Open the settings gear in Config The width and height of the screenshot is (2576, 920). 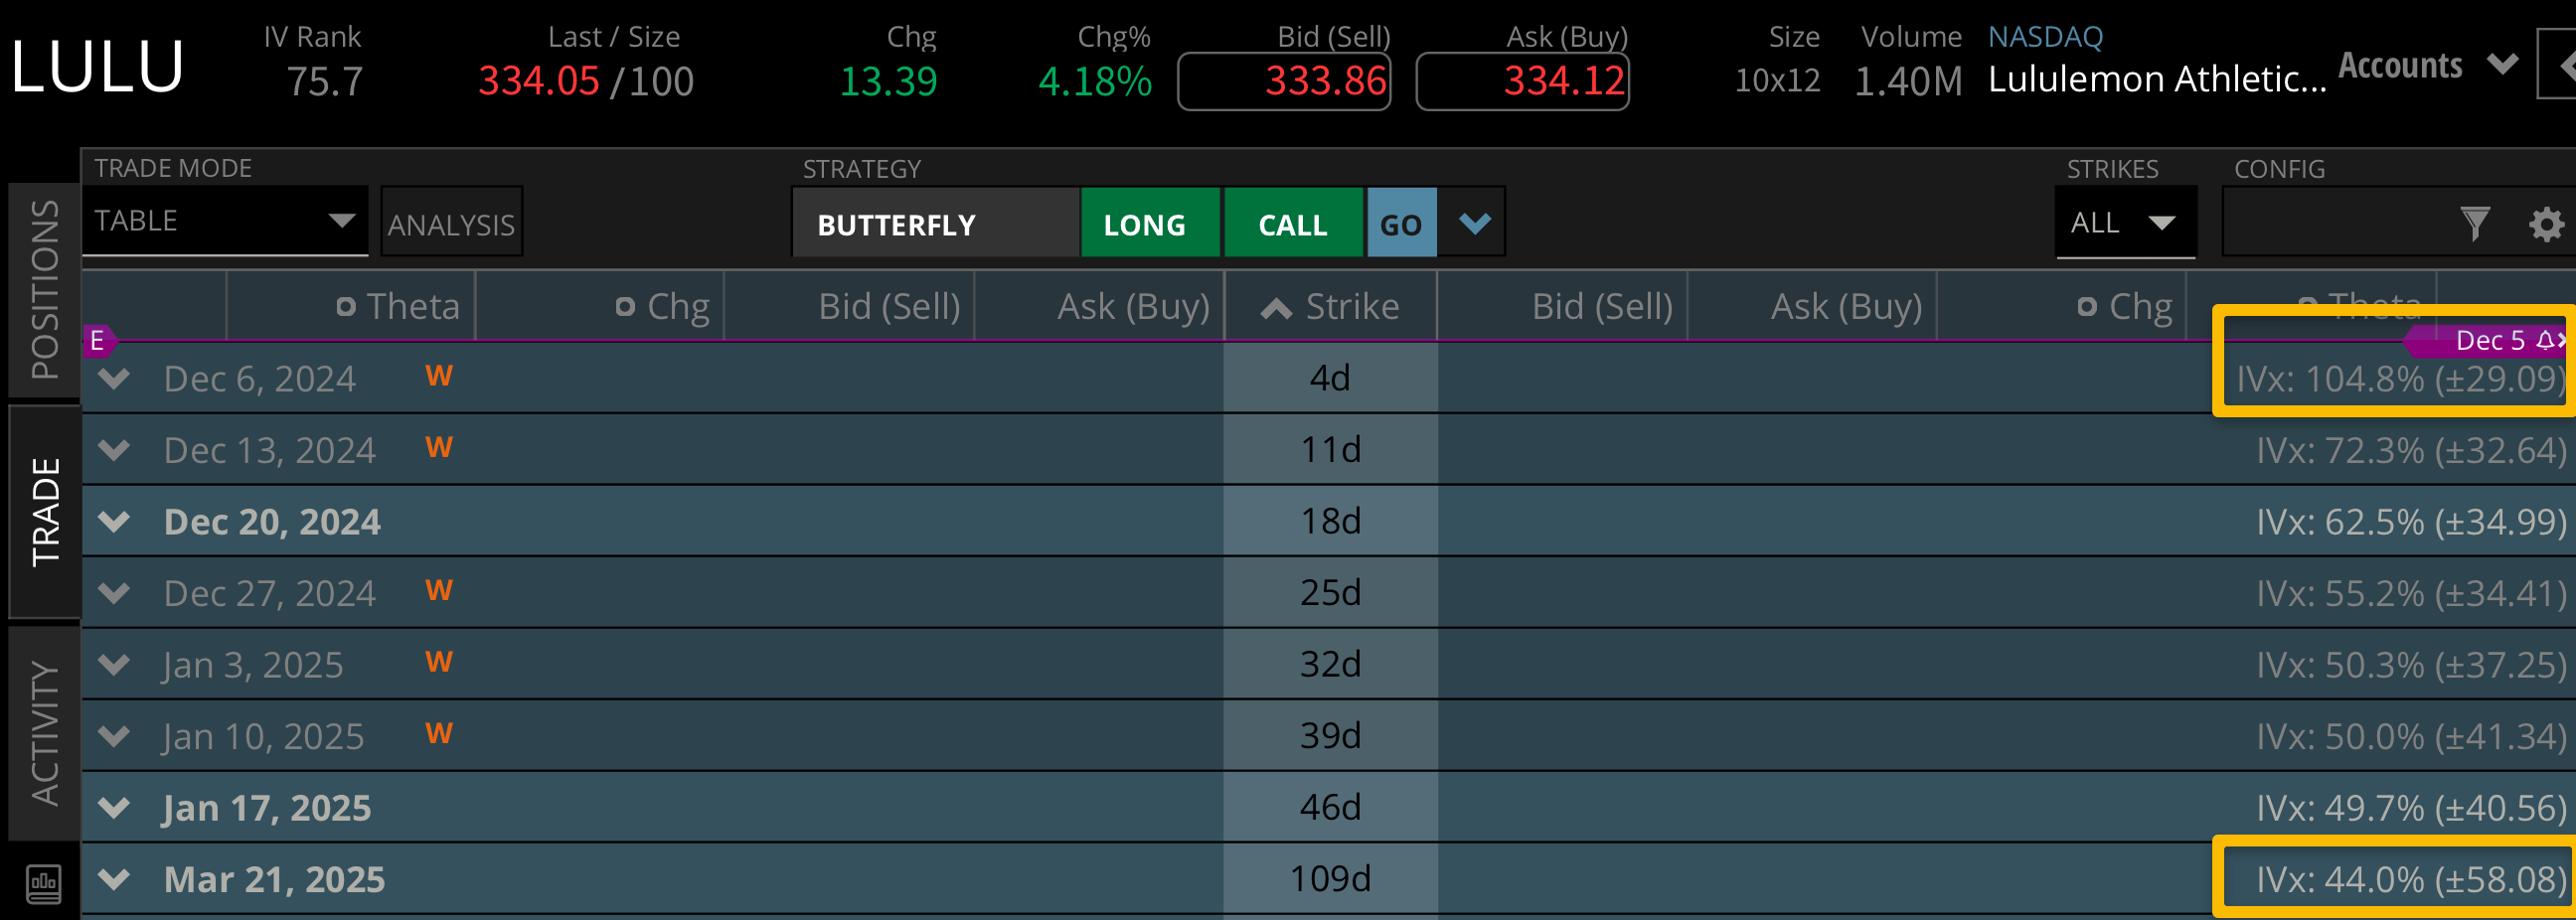2546,223
